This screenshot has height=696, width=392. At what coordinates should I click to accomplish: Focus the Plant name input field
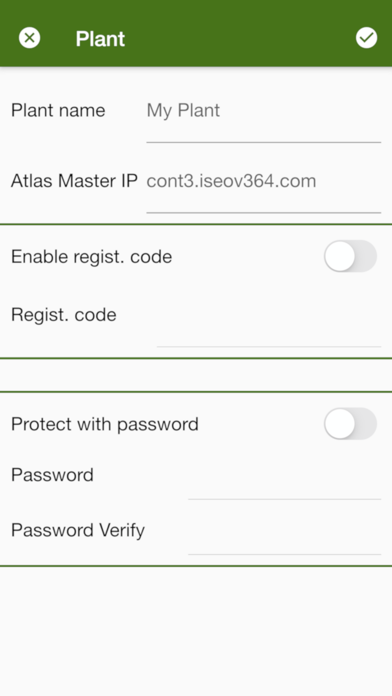(x=264, y=117)
